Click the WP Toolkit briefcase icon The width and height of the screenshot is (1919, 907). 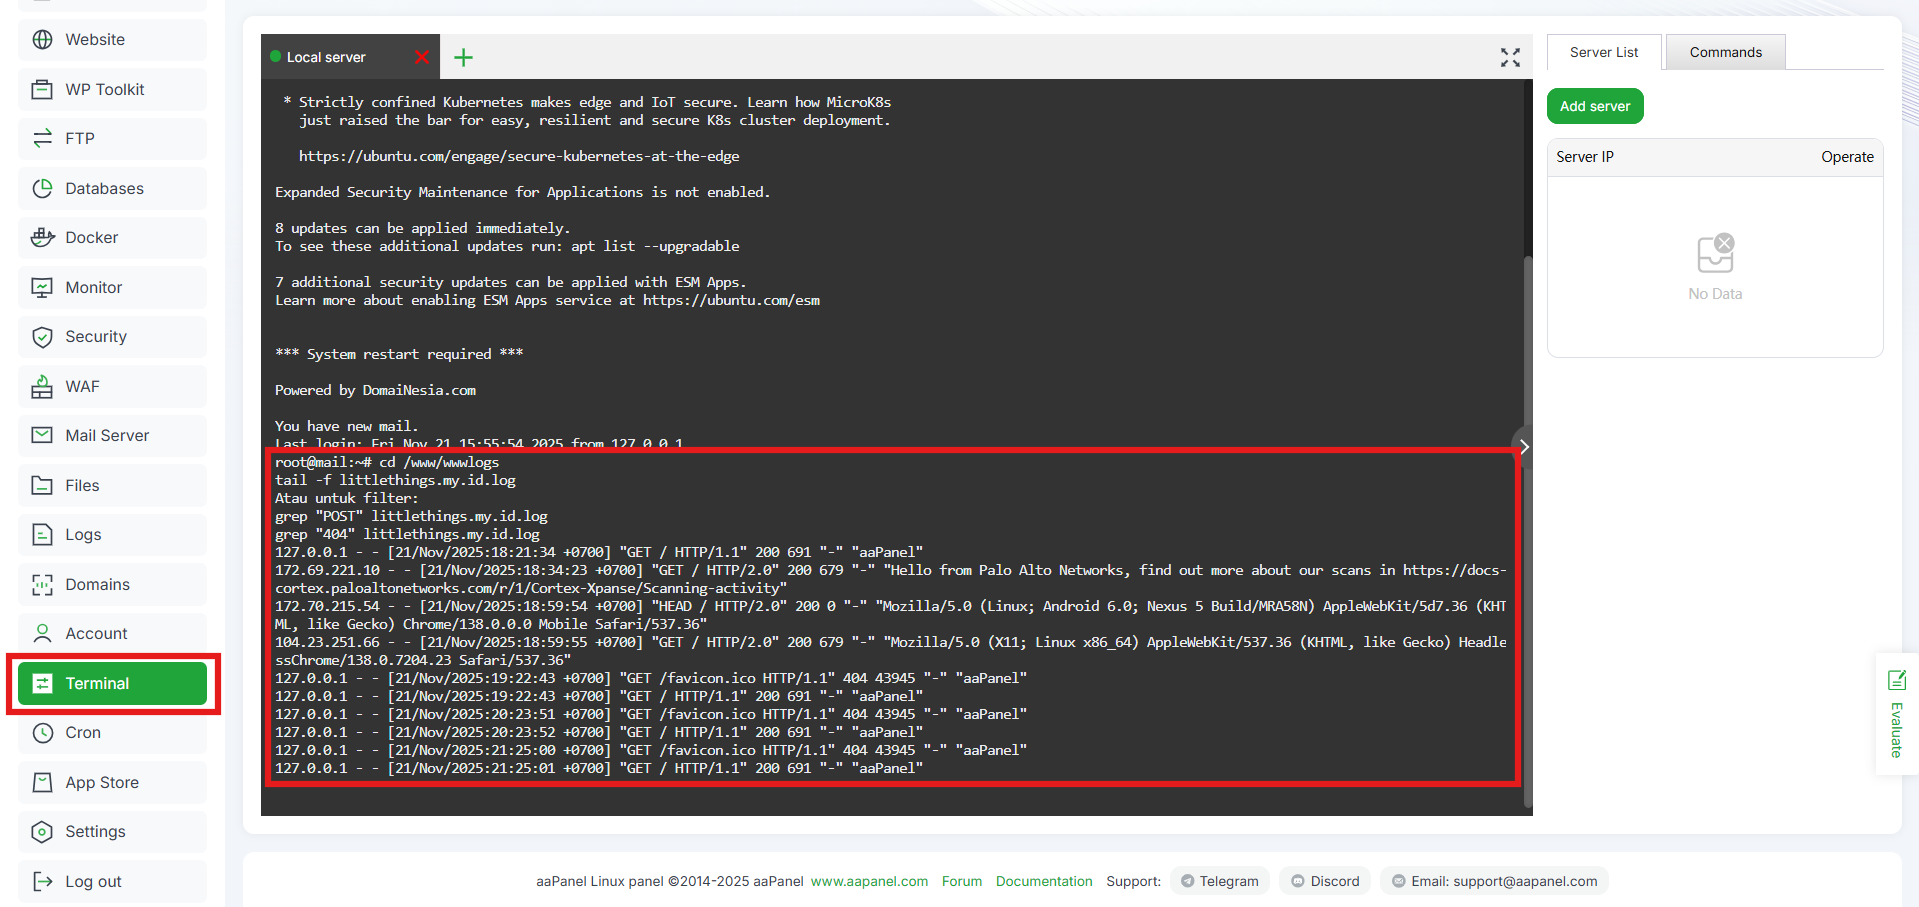point(42,89)
